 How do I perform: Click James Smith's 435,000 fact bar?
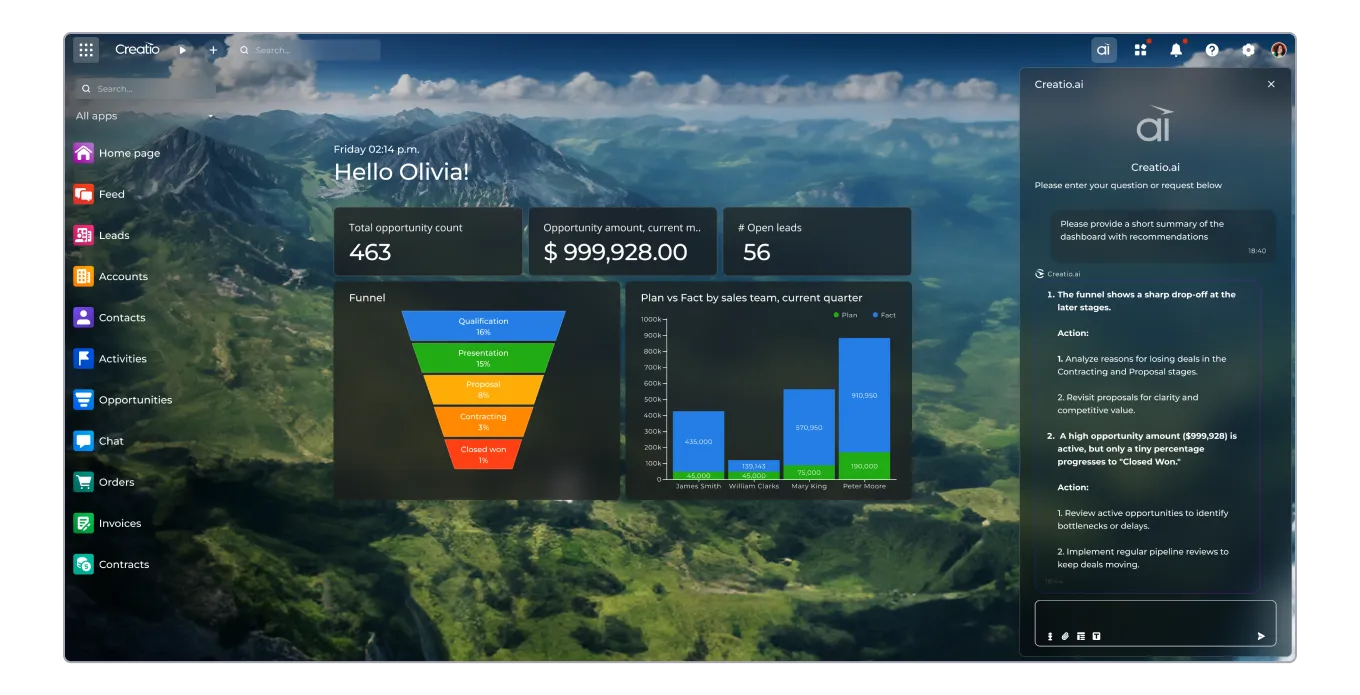point(698,441)
